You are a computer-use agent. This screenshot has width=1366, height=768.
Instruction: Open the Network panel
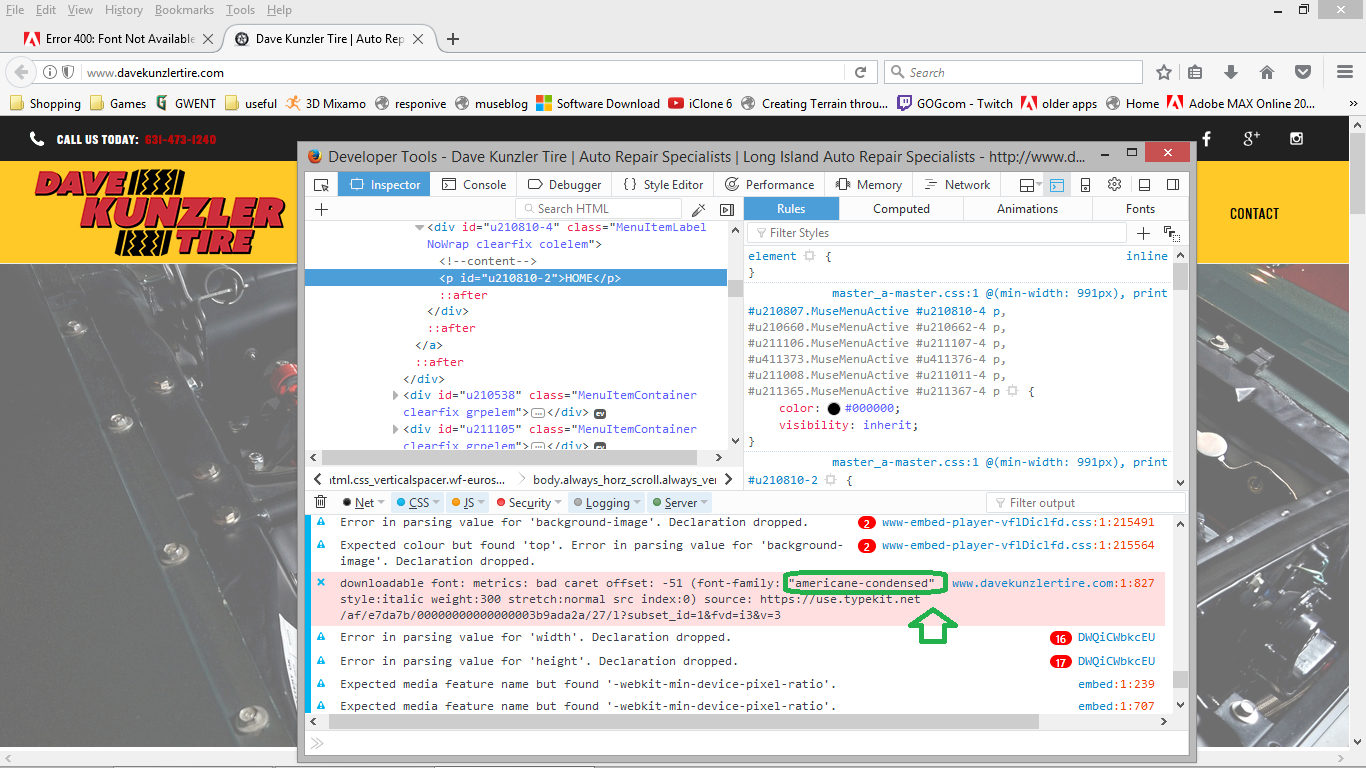957,185
